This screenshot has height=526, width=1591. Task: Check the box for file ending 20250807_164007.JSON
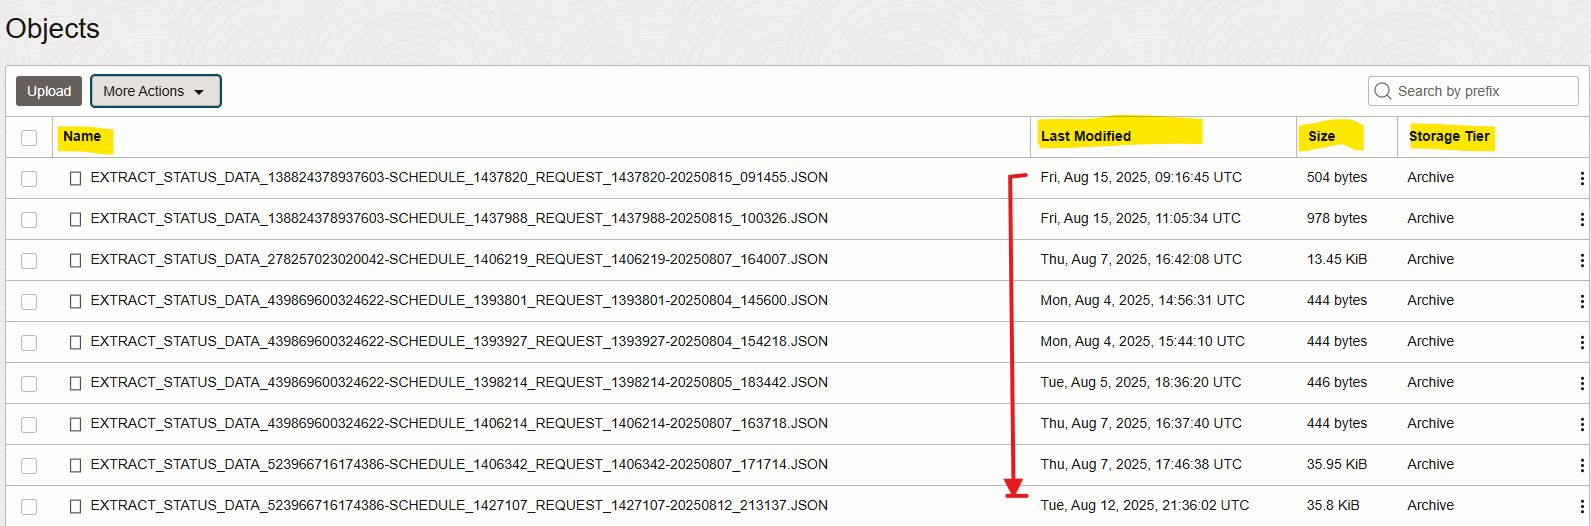(x=29, y=261)
